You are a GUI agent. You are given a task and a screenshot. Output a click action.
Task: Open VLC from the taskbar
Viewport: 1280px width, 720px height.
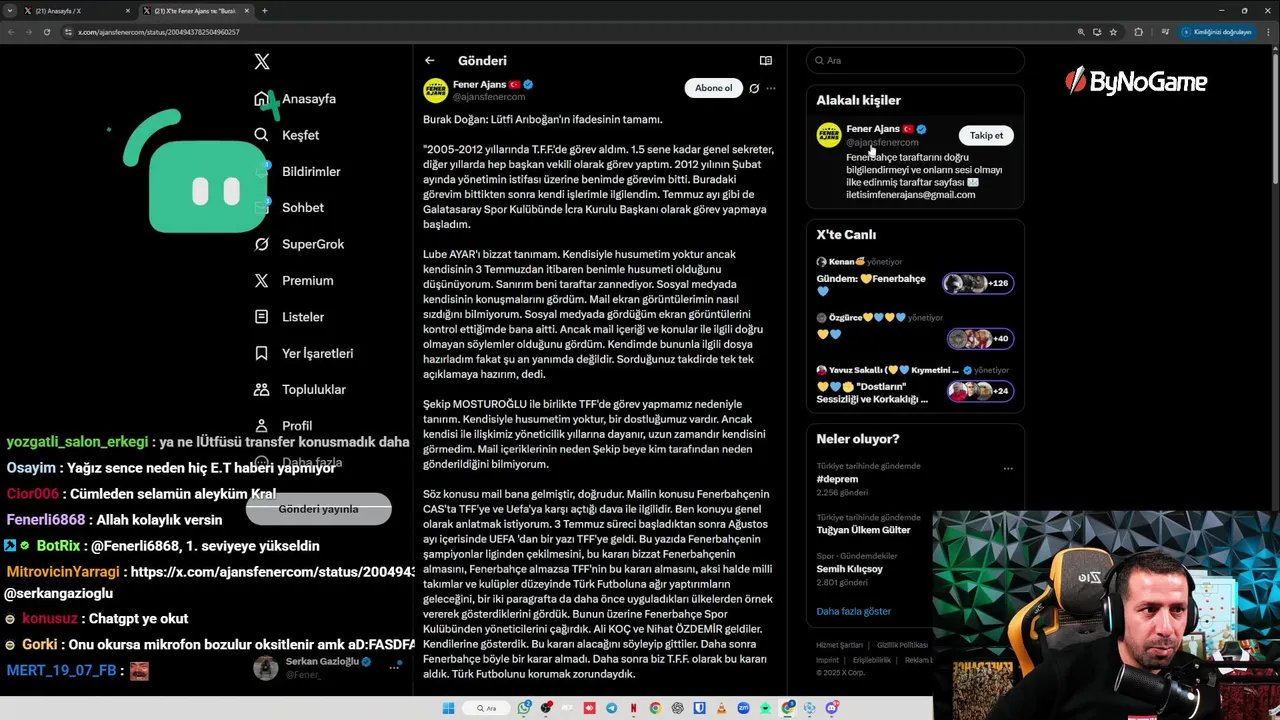coord(721,708)
